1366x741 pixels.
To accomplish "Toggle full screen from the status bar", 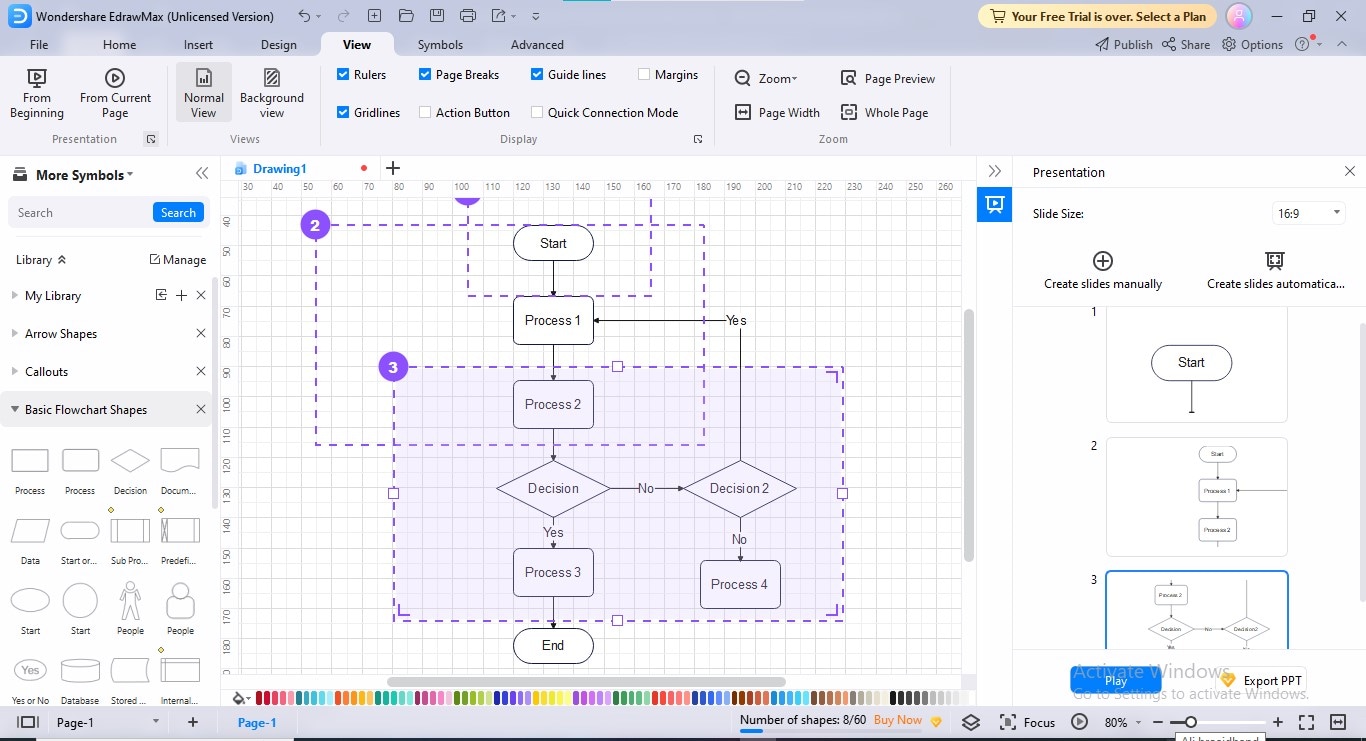I will coord(1306,722).
